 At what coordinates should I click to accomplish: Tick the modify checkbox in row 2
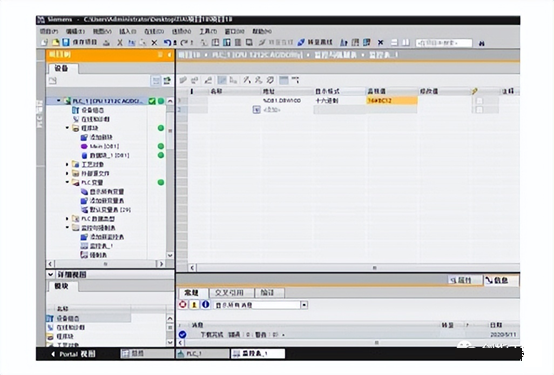pos(479,110)
